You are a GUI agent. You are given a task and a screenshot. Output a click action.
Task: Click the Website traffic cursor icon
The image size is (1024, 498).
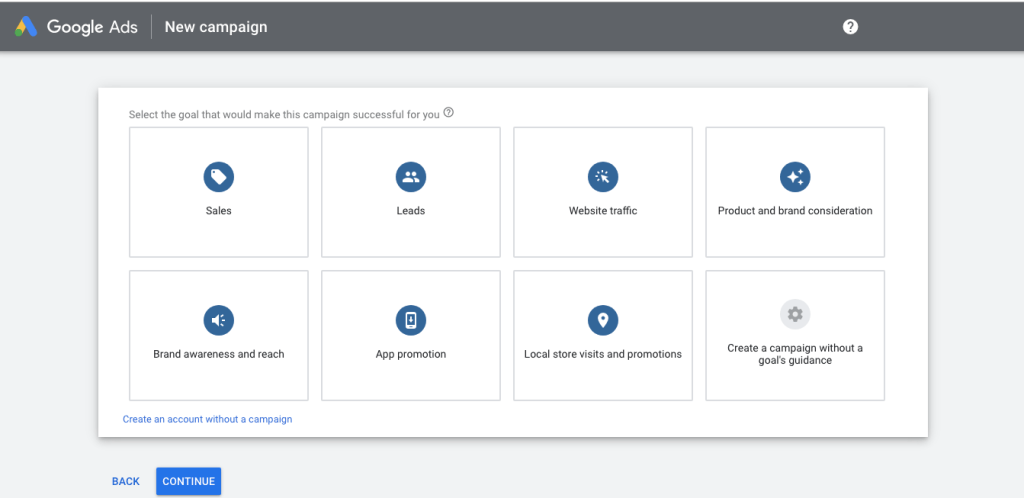[x=602, y=177]
